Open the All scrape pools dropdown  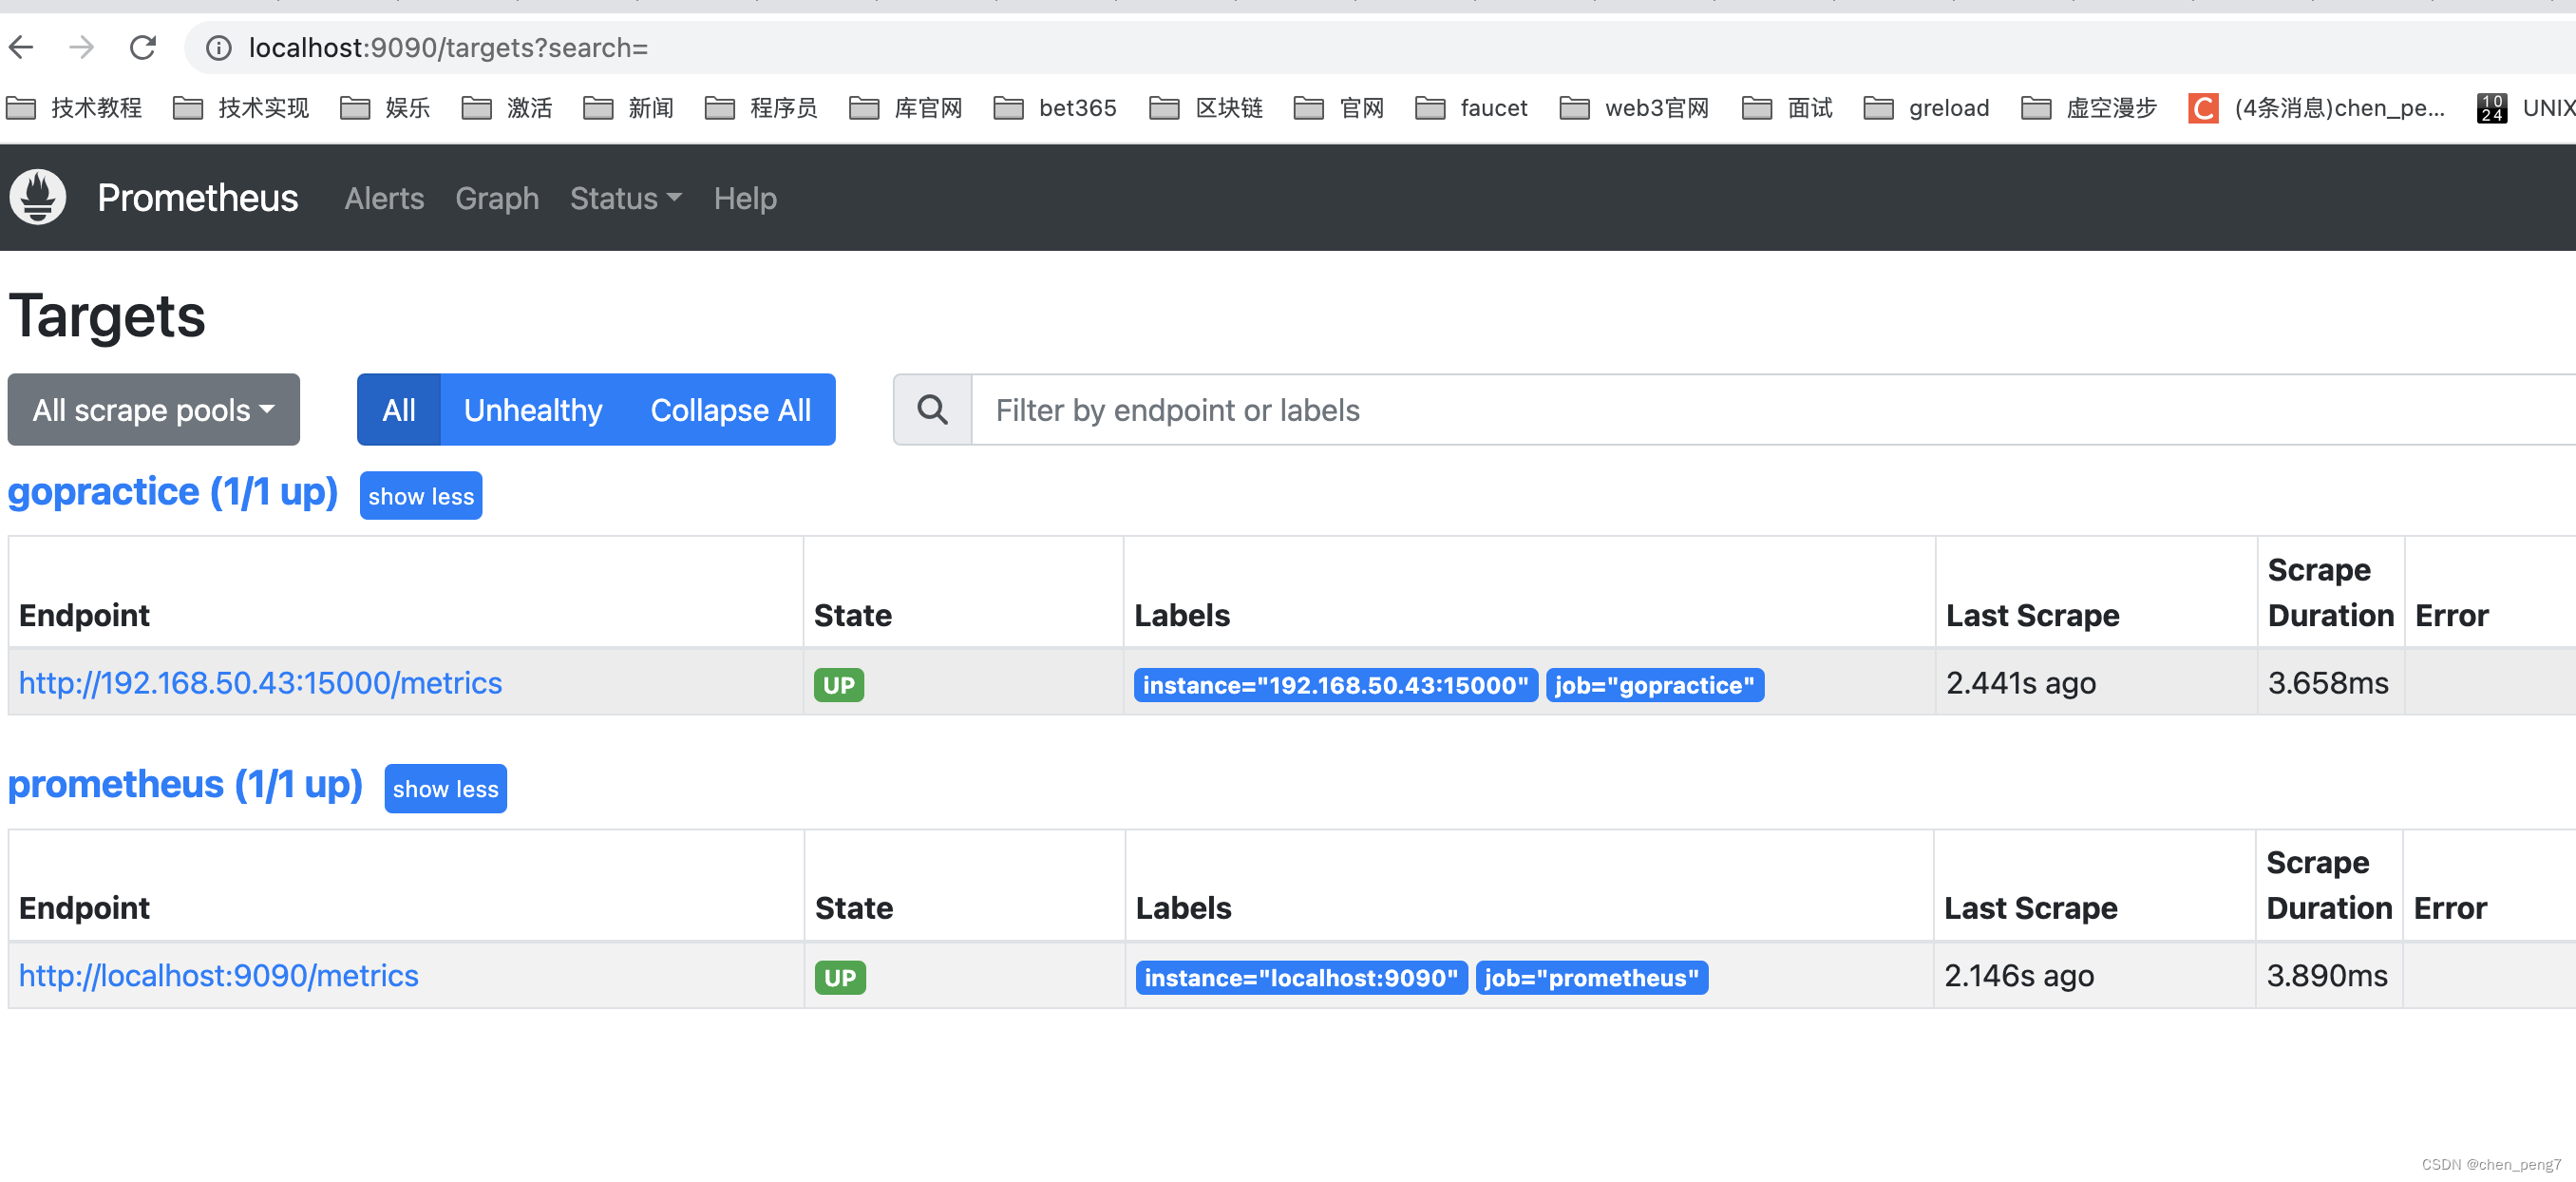click(x=154, y=410)
